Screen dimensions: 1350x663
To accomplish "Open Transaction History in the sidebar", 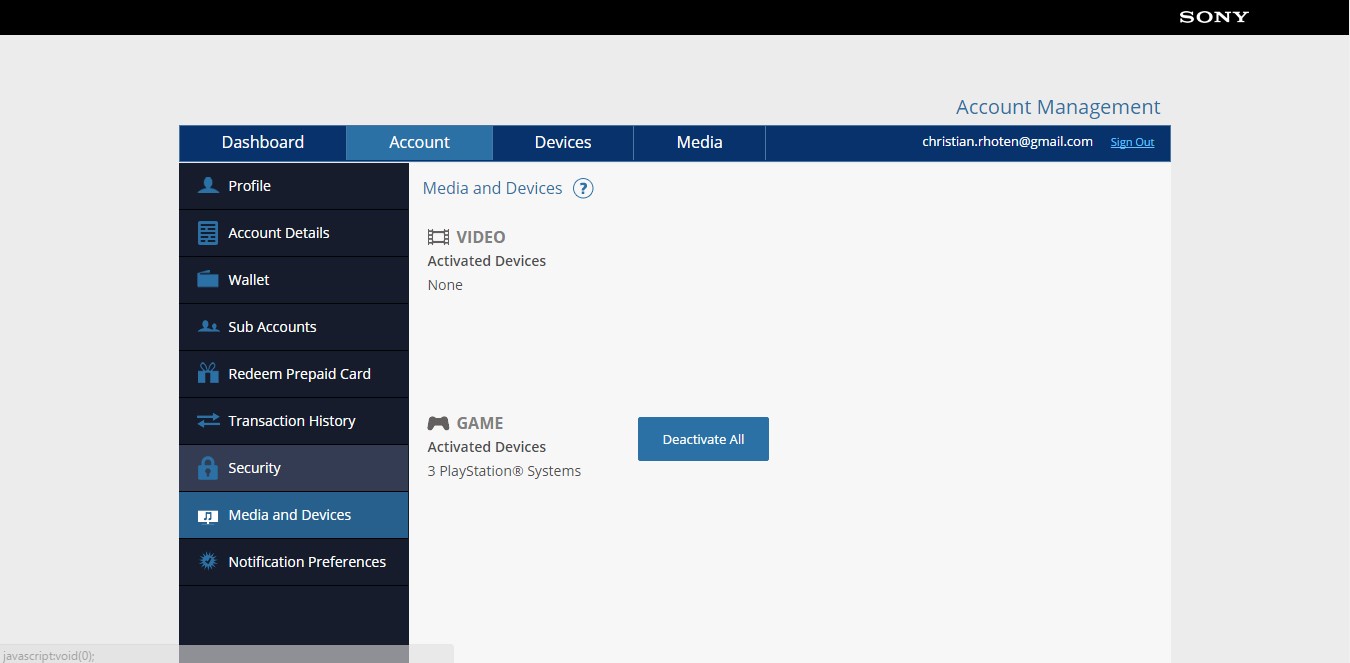I will click(294, 421).
